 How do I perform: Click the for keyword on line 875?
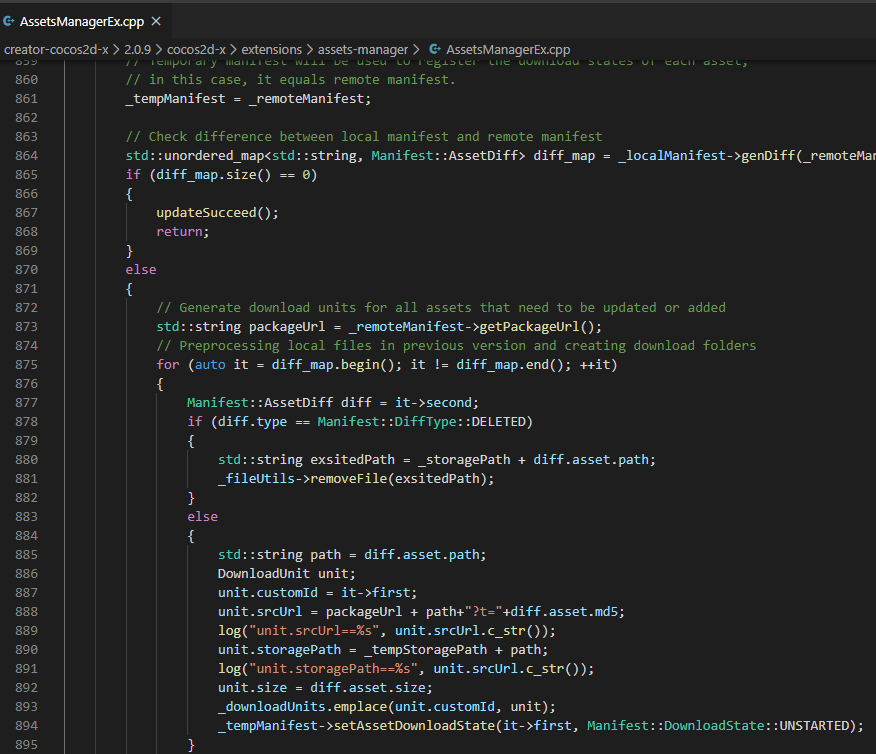coord(168,365)
